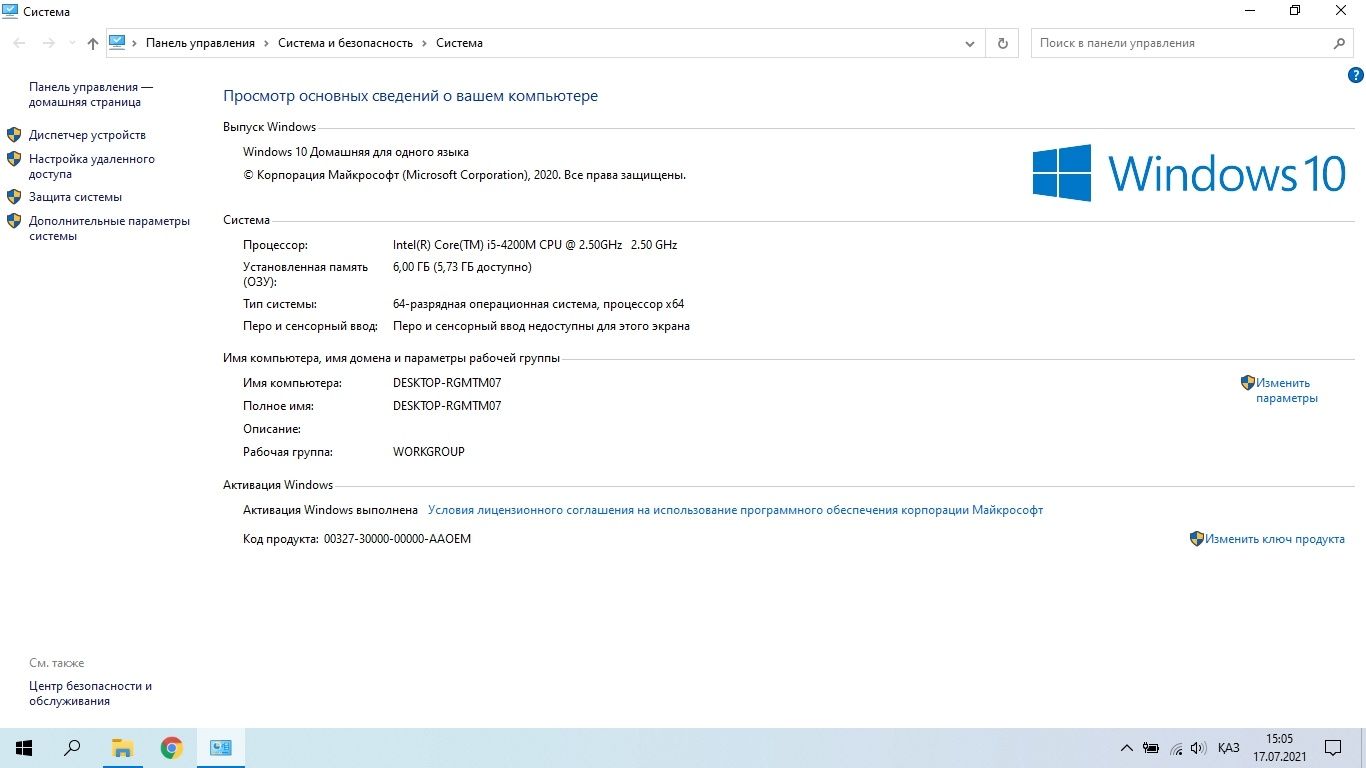The width and height of the screenshot is (1366, 768).
Task: Open the Microsoft license terms link
Action: point(735,510)
